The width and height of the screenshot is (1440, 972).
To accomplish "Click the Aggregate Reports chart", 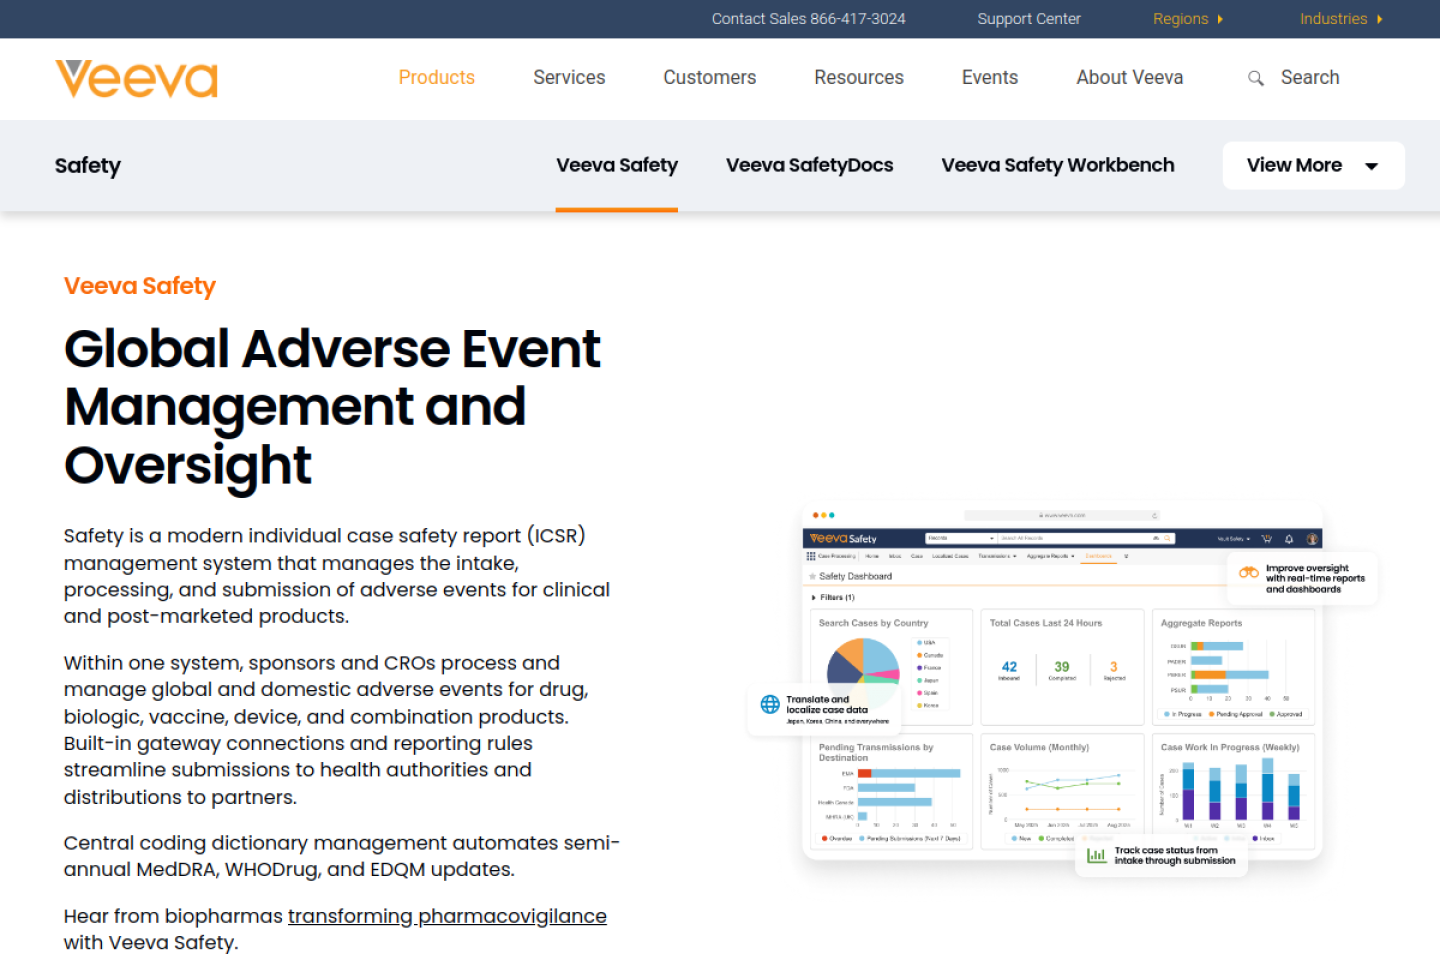I will [x=1233, y=667].
